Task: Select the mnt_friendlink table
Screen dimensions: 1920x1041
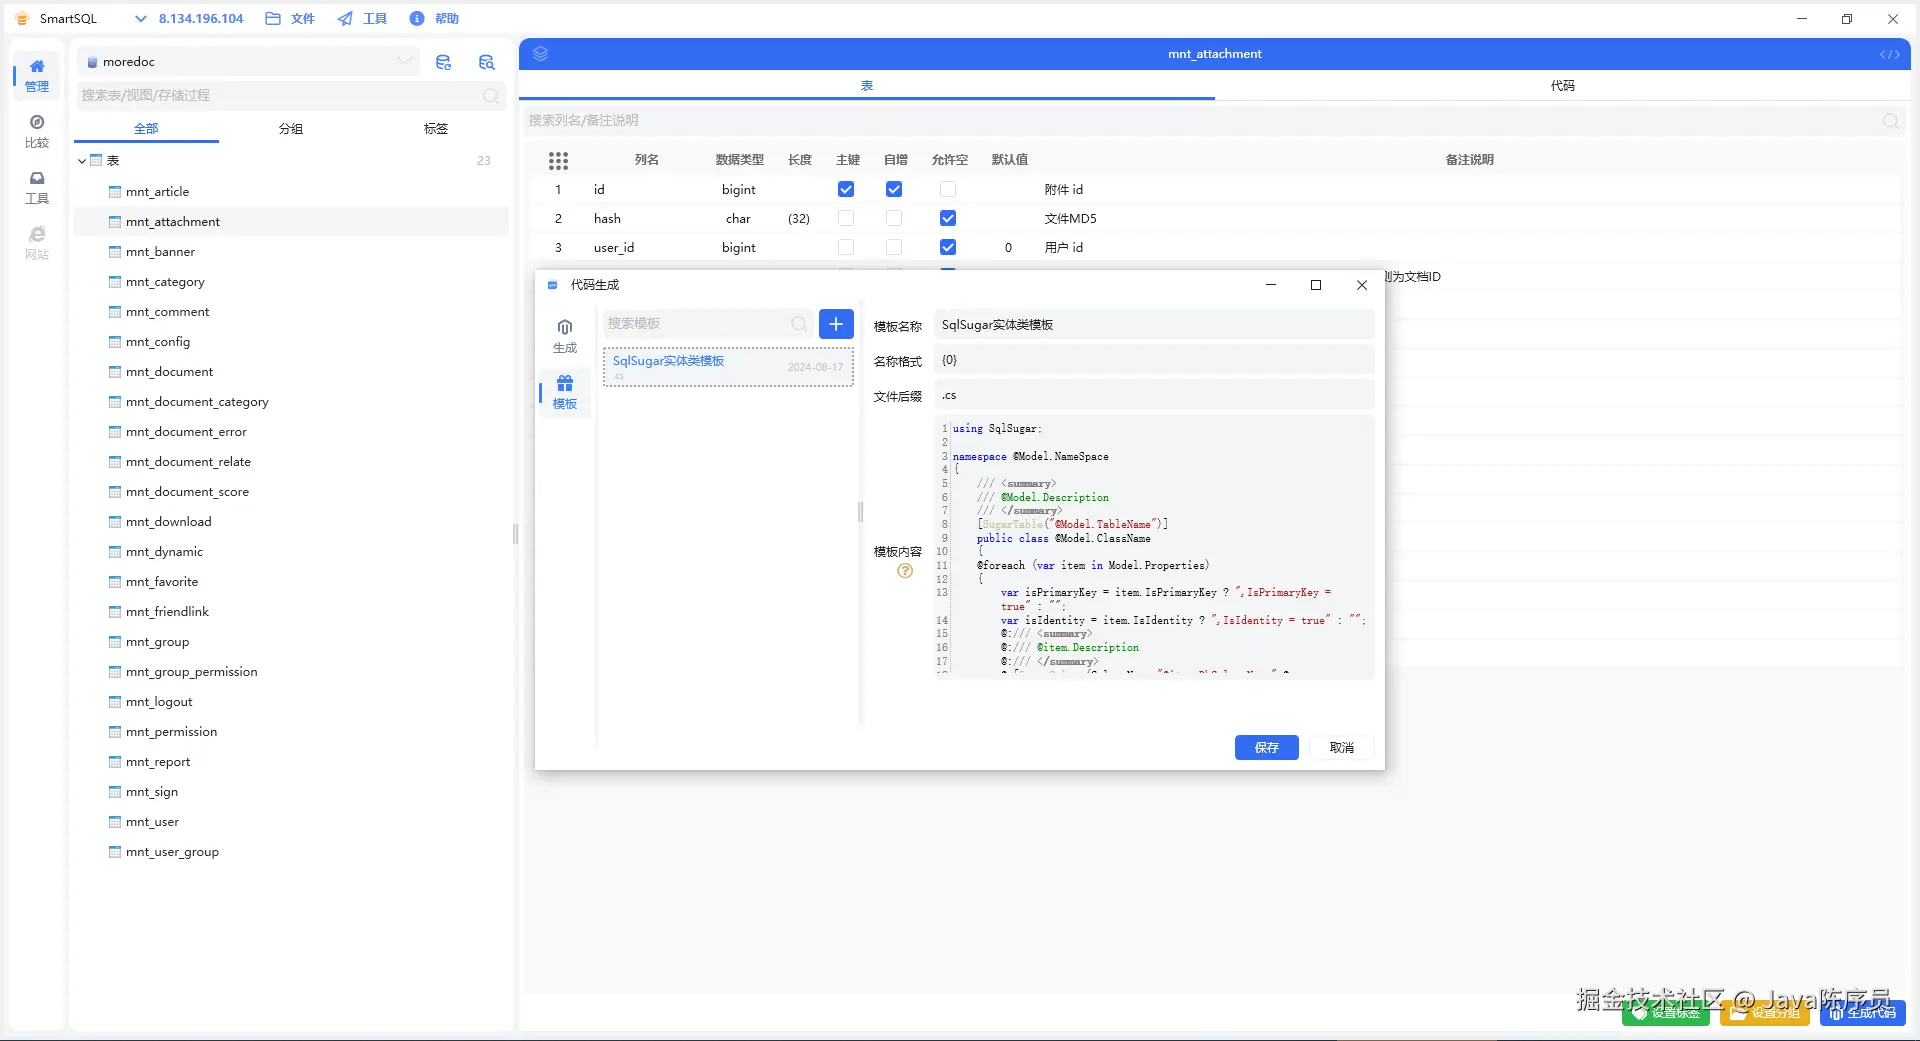Action: click(167, 612)
